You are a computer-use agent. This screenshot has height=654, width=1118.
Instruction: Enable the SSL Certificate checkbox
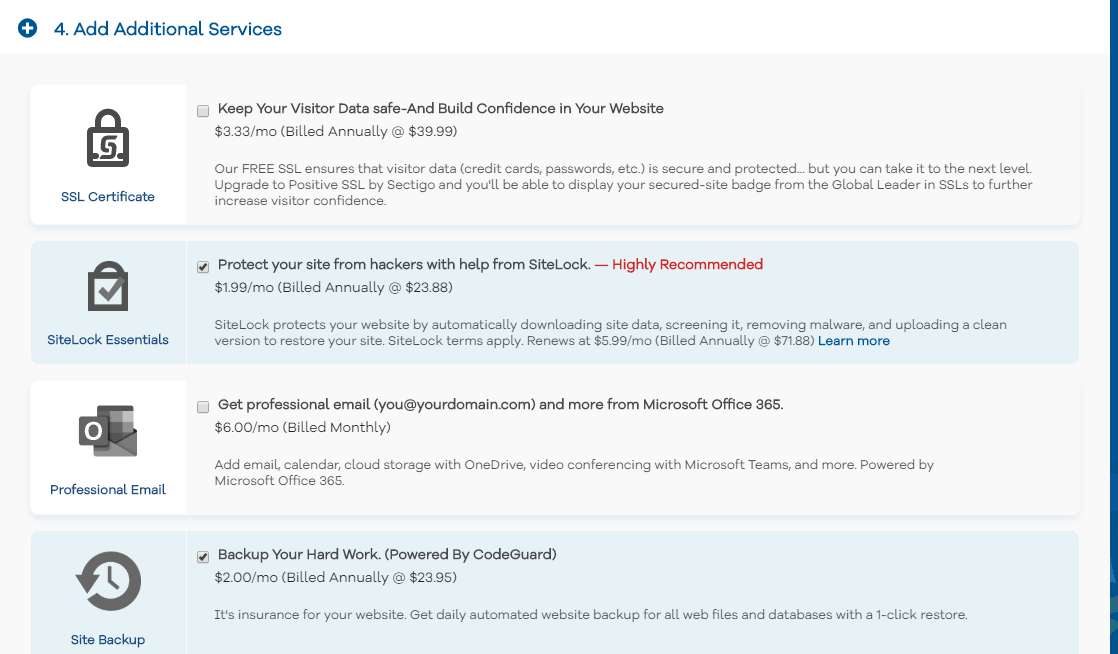tap(203, 111)
